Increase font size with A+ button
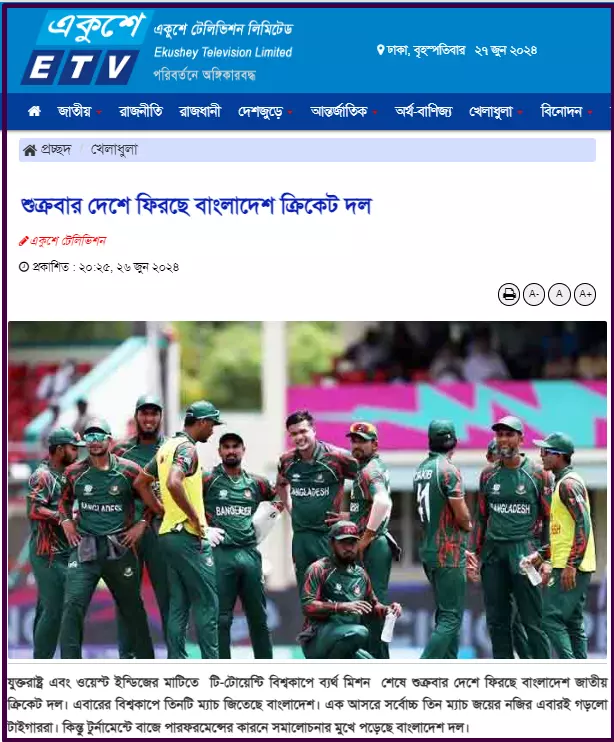This screenshot has width=614, height=742. click(585, 294)
